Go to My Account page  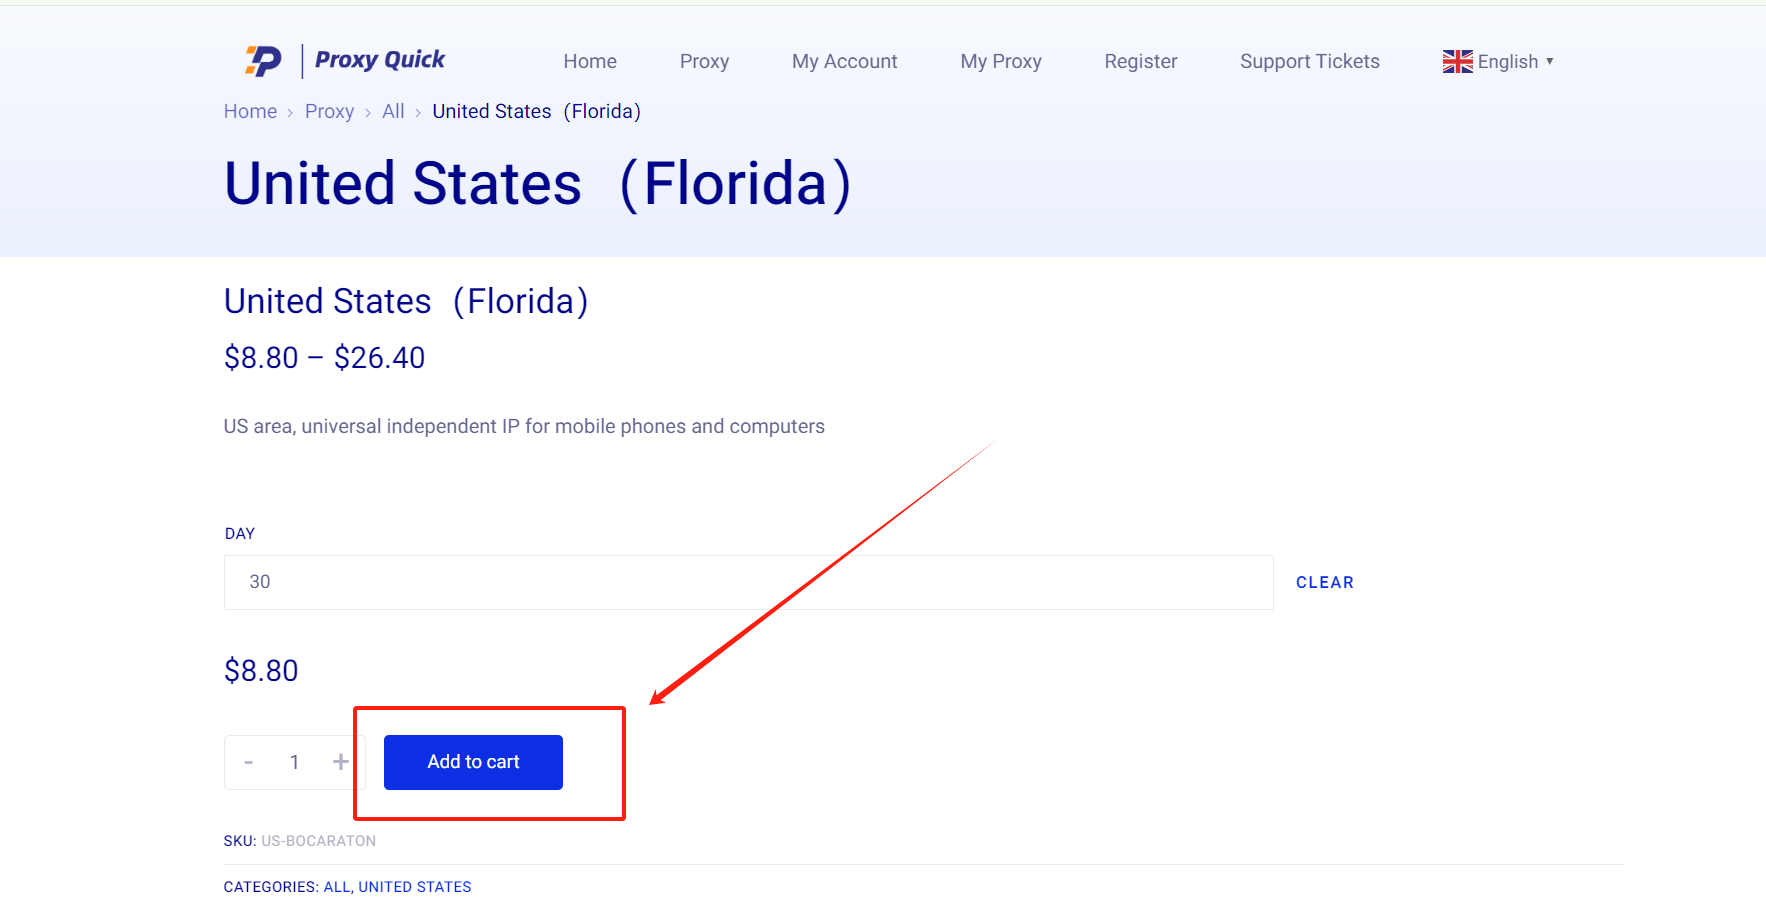click(844, 61)
